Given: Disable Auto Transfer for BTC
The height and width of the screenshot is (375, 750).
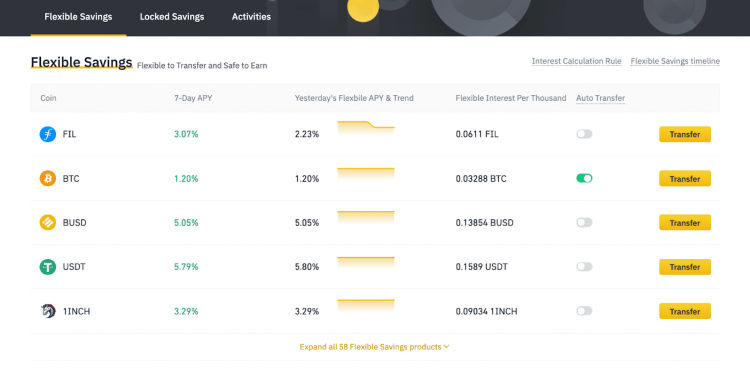Looking at the screenshot, I should (x=584, y=178).
